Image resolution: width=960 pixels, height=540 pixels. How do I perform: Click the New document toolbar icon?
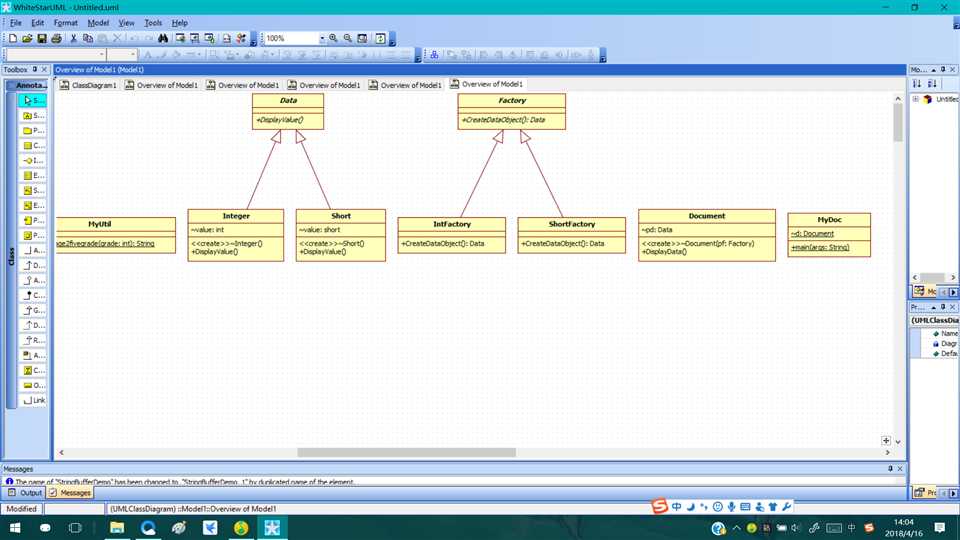(x=12, y=39)
